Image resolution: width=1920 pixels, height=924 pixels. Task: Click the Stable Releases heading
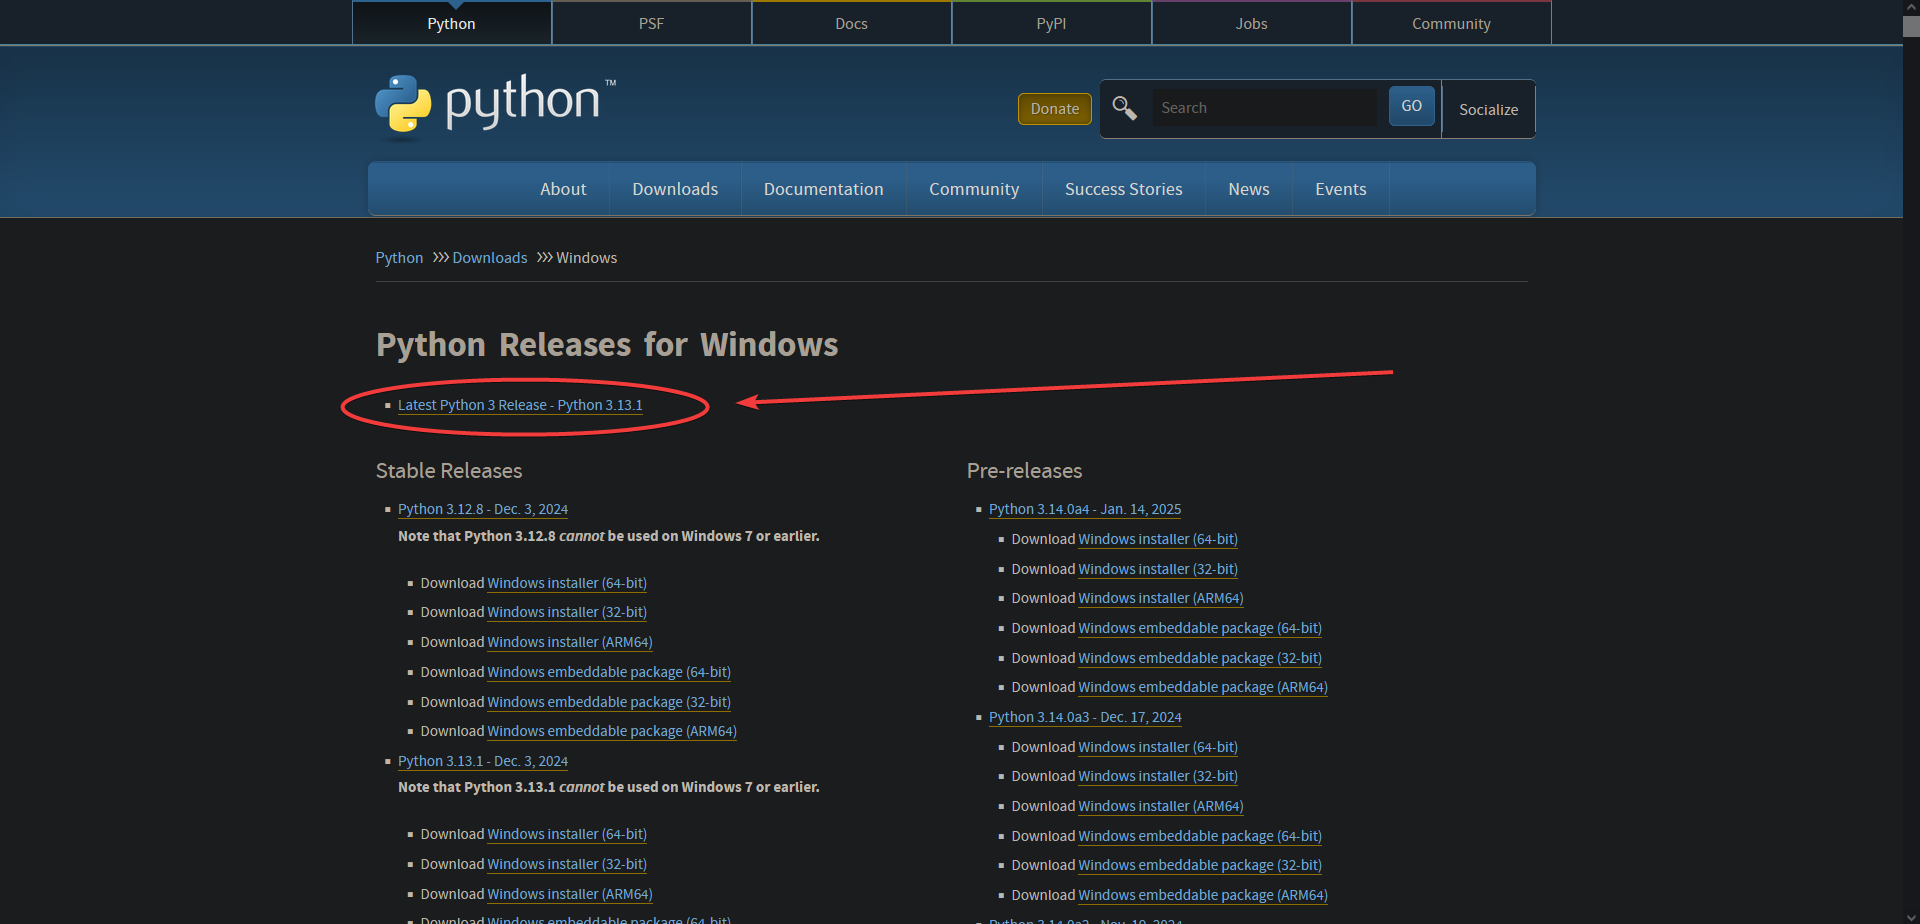point(449,471)
